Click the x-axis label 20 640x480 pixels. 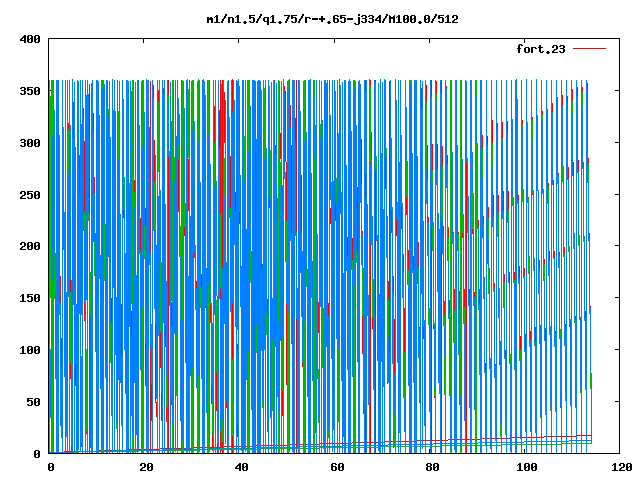coord(146,467)
